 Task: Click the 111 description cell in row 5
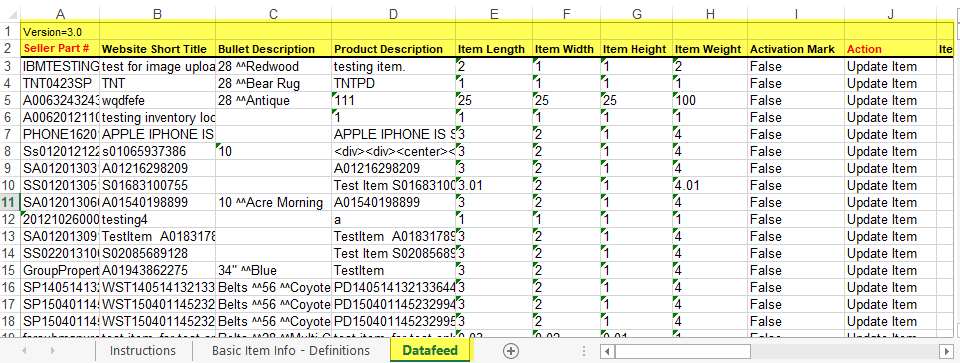[393, 100]
